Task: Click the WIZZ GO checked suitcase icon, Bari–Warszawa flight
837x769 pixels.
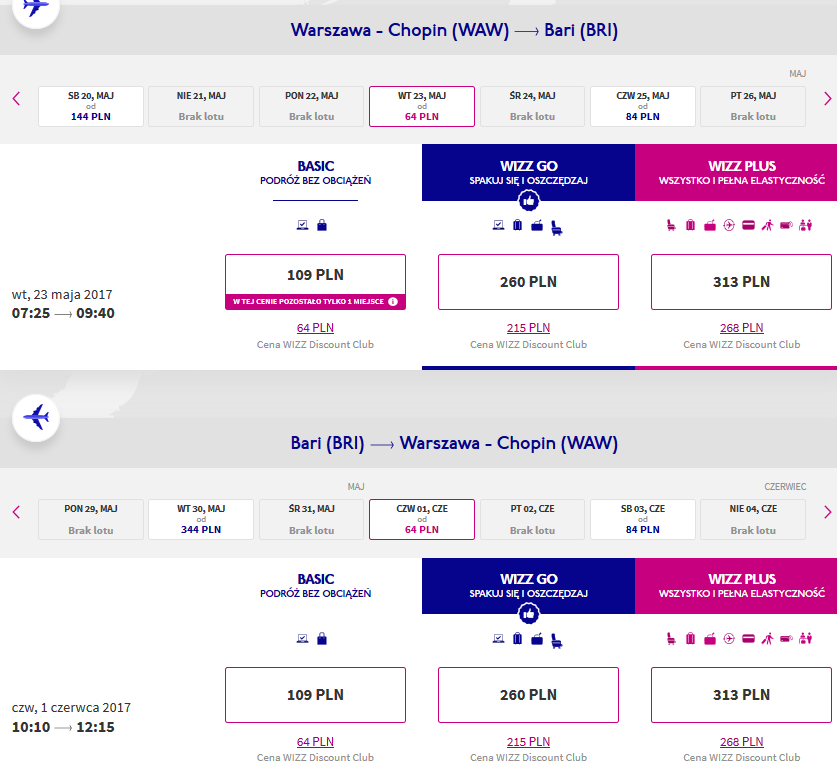Action: tap(517, 638)
